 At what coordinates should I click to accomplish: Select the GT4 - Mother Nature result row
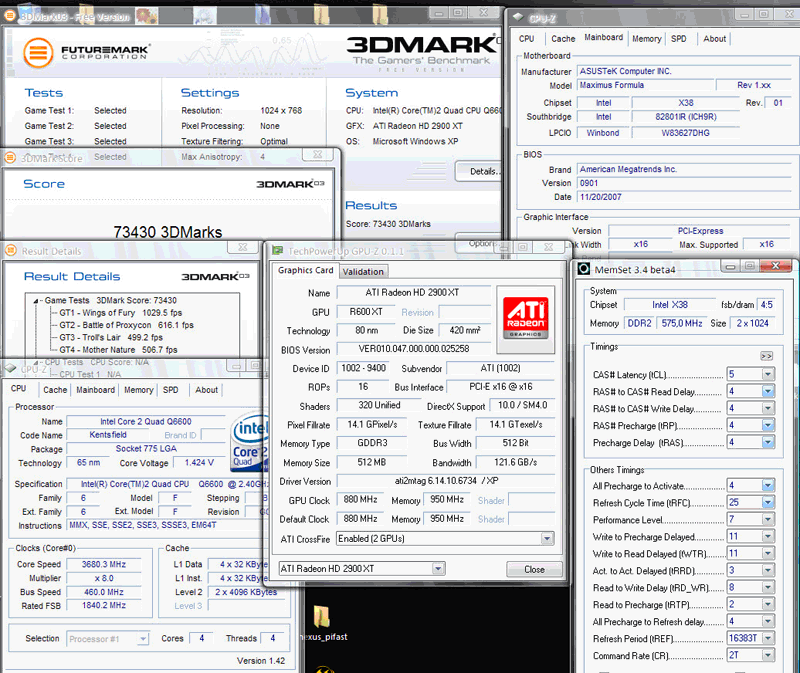[118, 350]
